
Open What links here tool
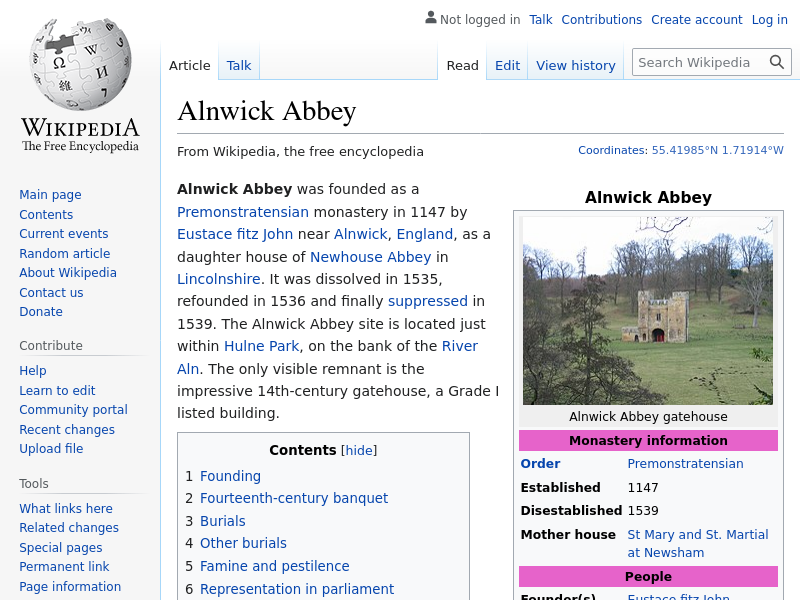[65, 509]
